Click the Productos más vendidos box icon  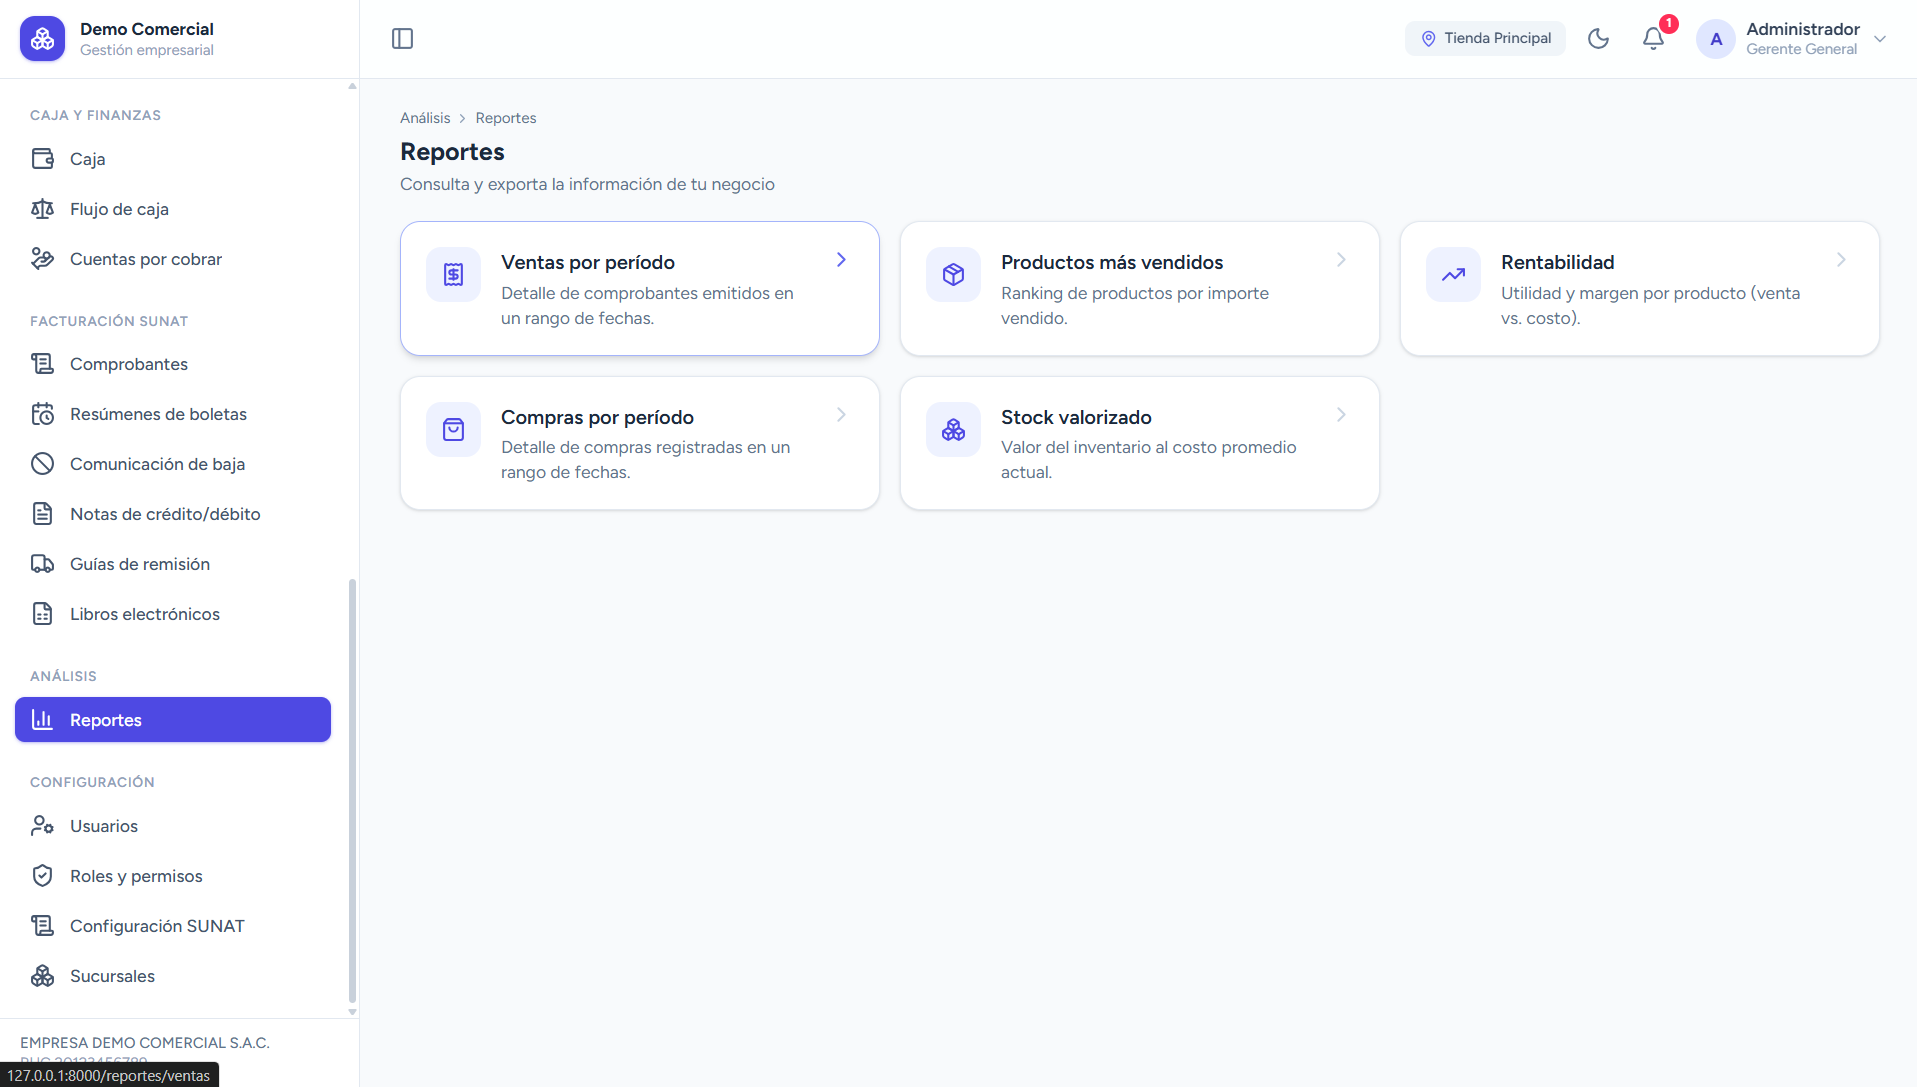[x=953, y=274]
